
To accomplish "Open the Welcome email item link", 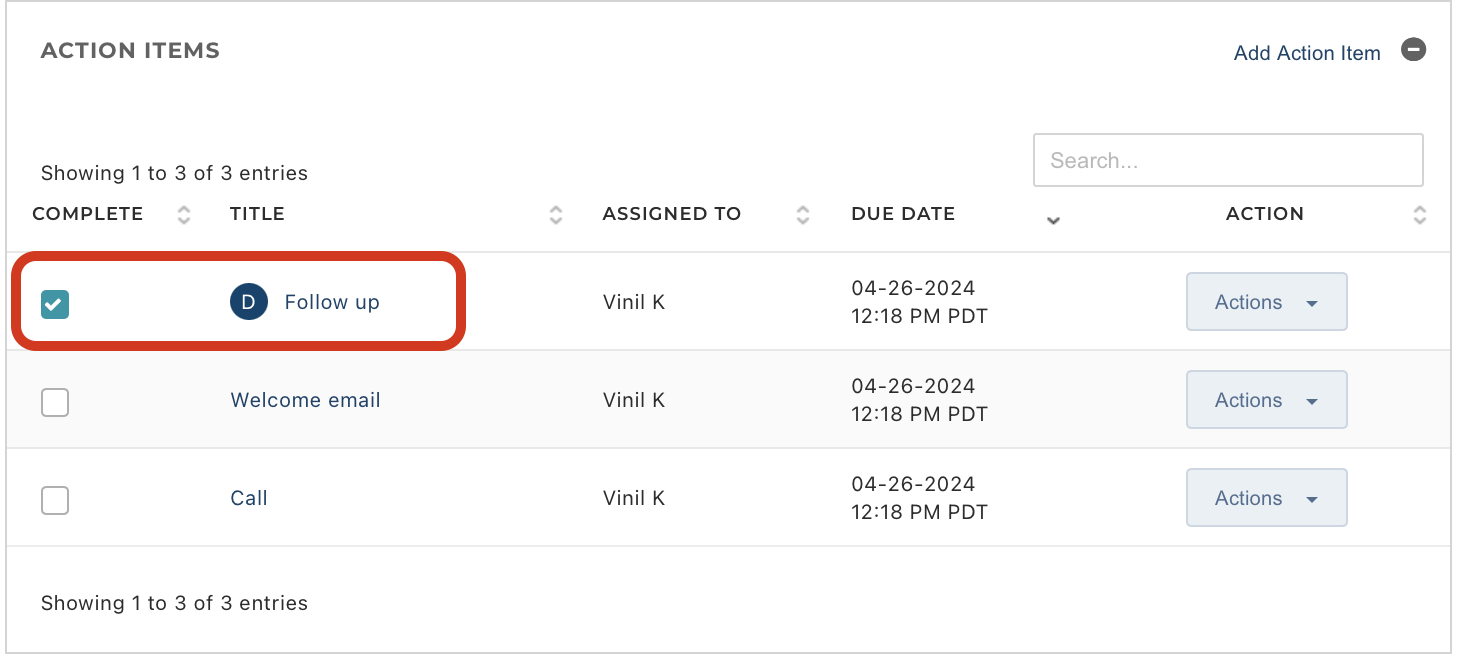I will click(306, 400).
